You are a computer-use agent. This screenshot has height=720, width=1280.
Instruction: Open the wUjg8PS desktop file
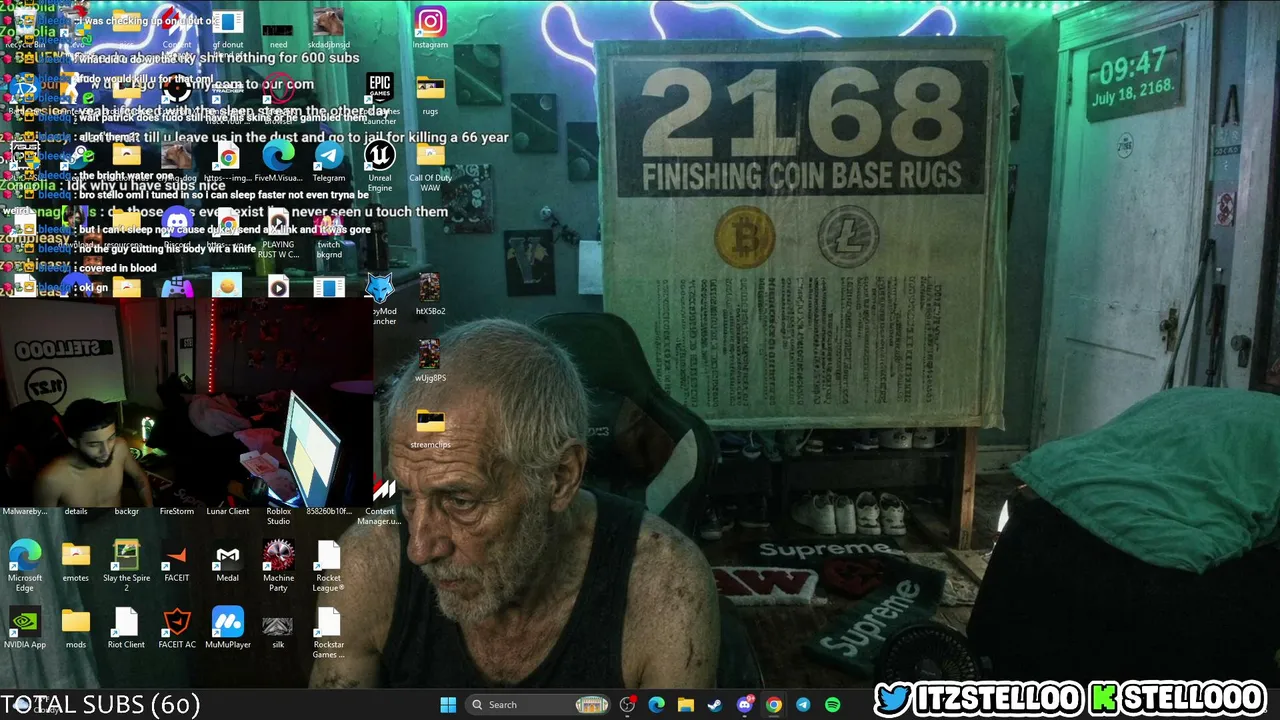(x=430, y=362)
